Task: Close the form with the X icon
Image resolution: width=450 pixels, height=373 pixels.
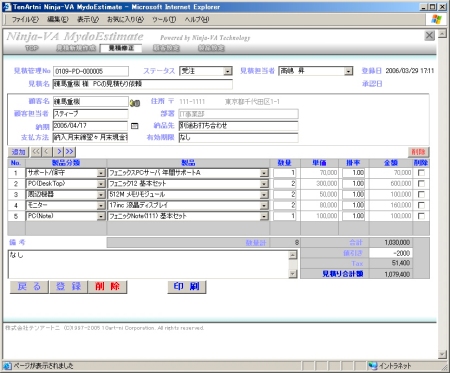Action: coord(429,36)
